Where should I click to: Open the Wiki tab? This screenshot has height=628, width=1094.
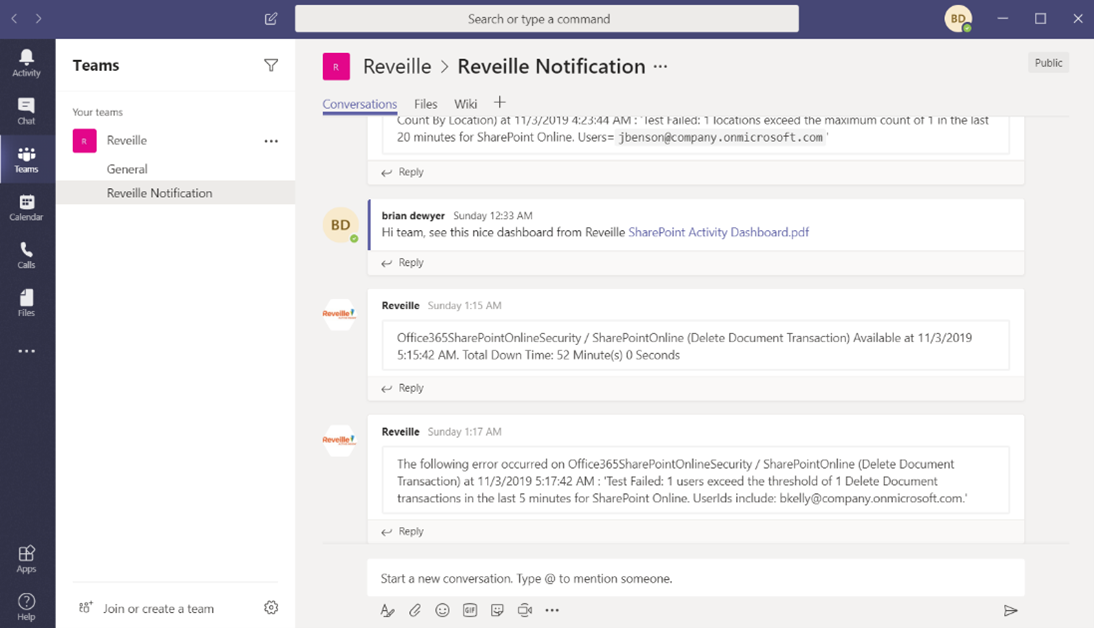coord(465,104)
